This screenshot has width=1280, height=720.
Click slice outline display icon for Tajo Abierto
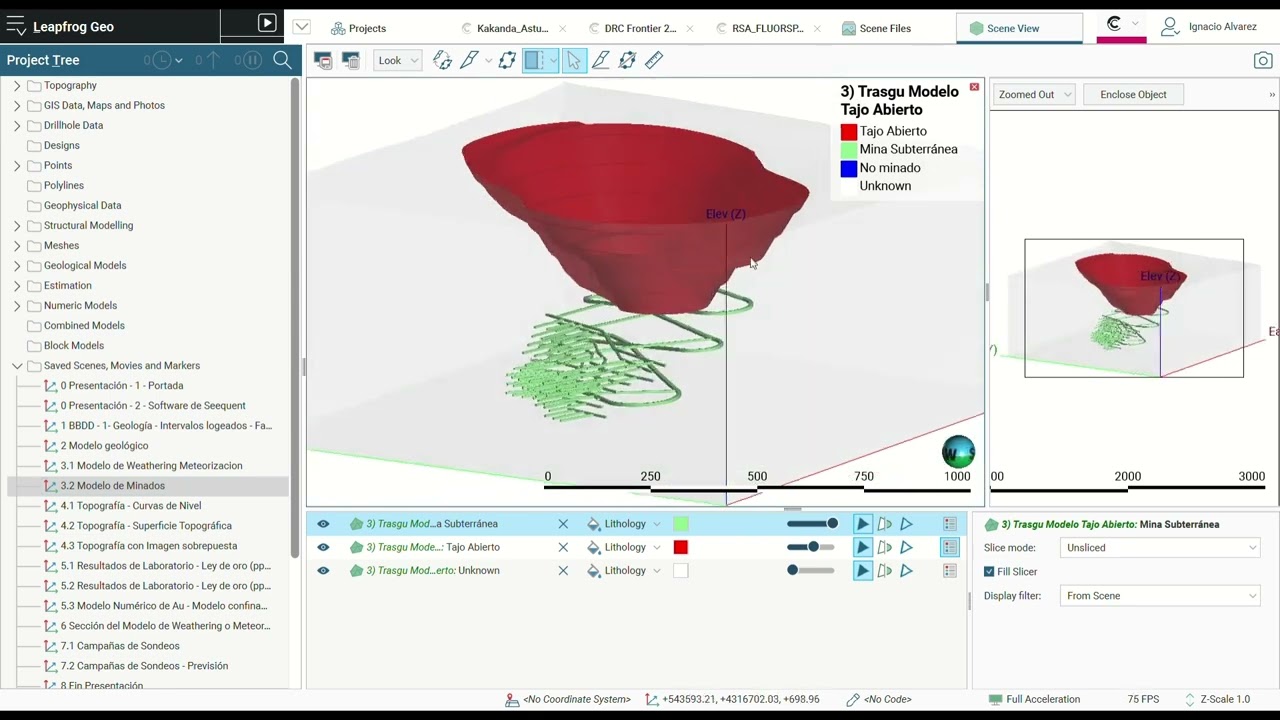pyautogui.click(x=884, y=547)
